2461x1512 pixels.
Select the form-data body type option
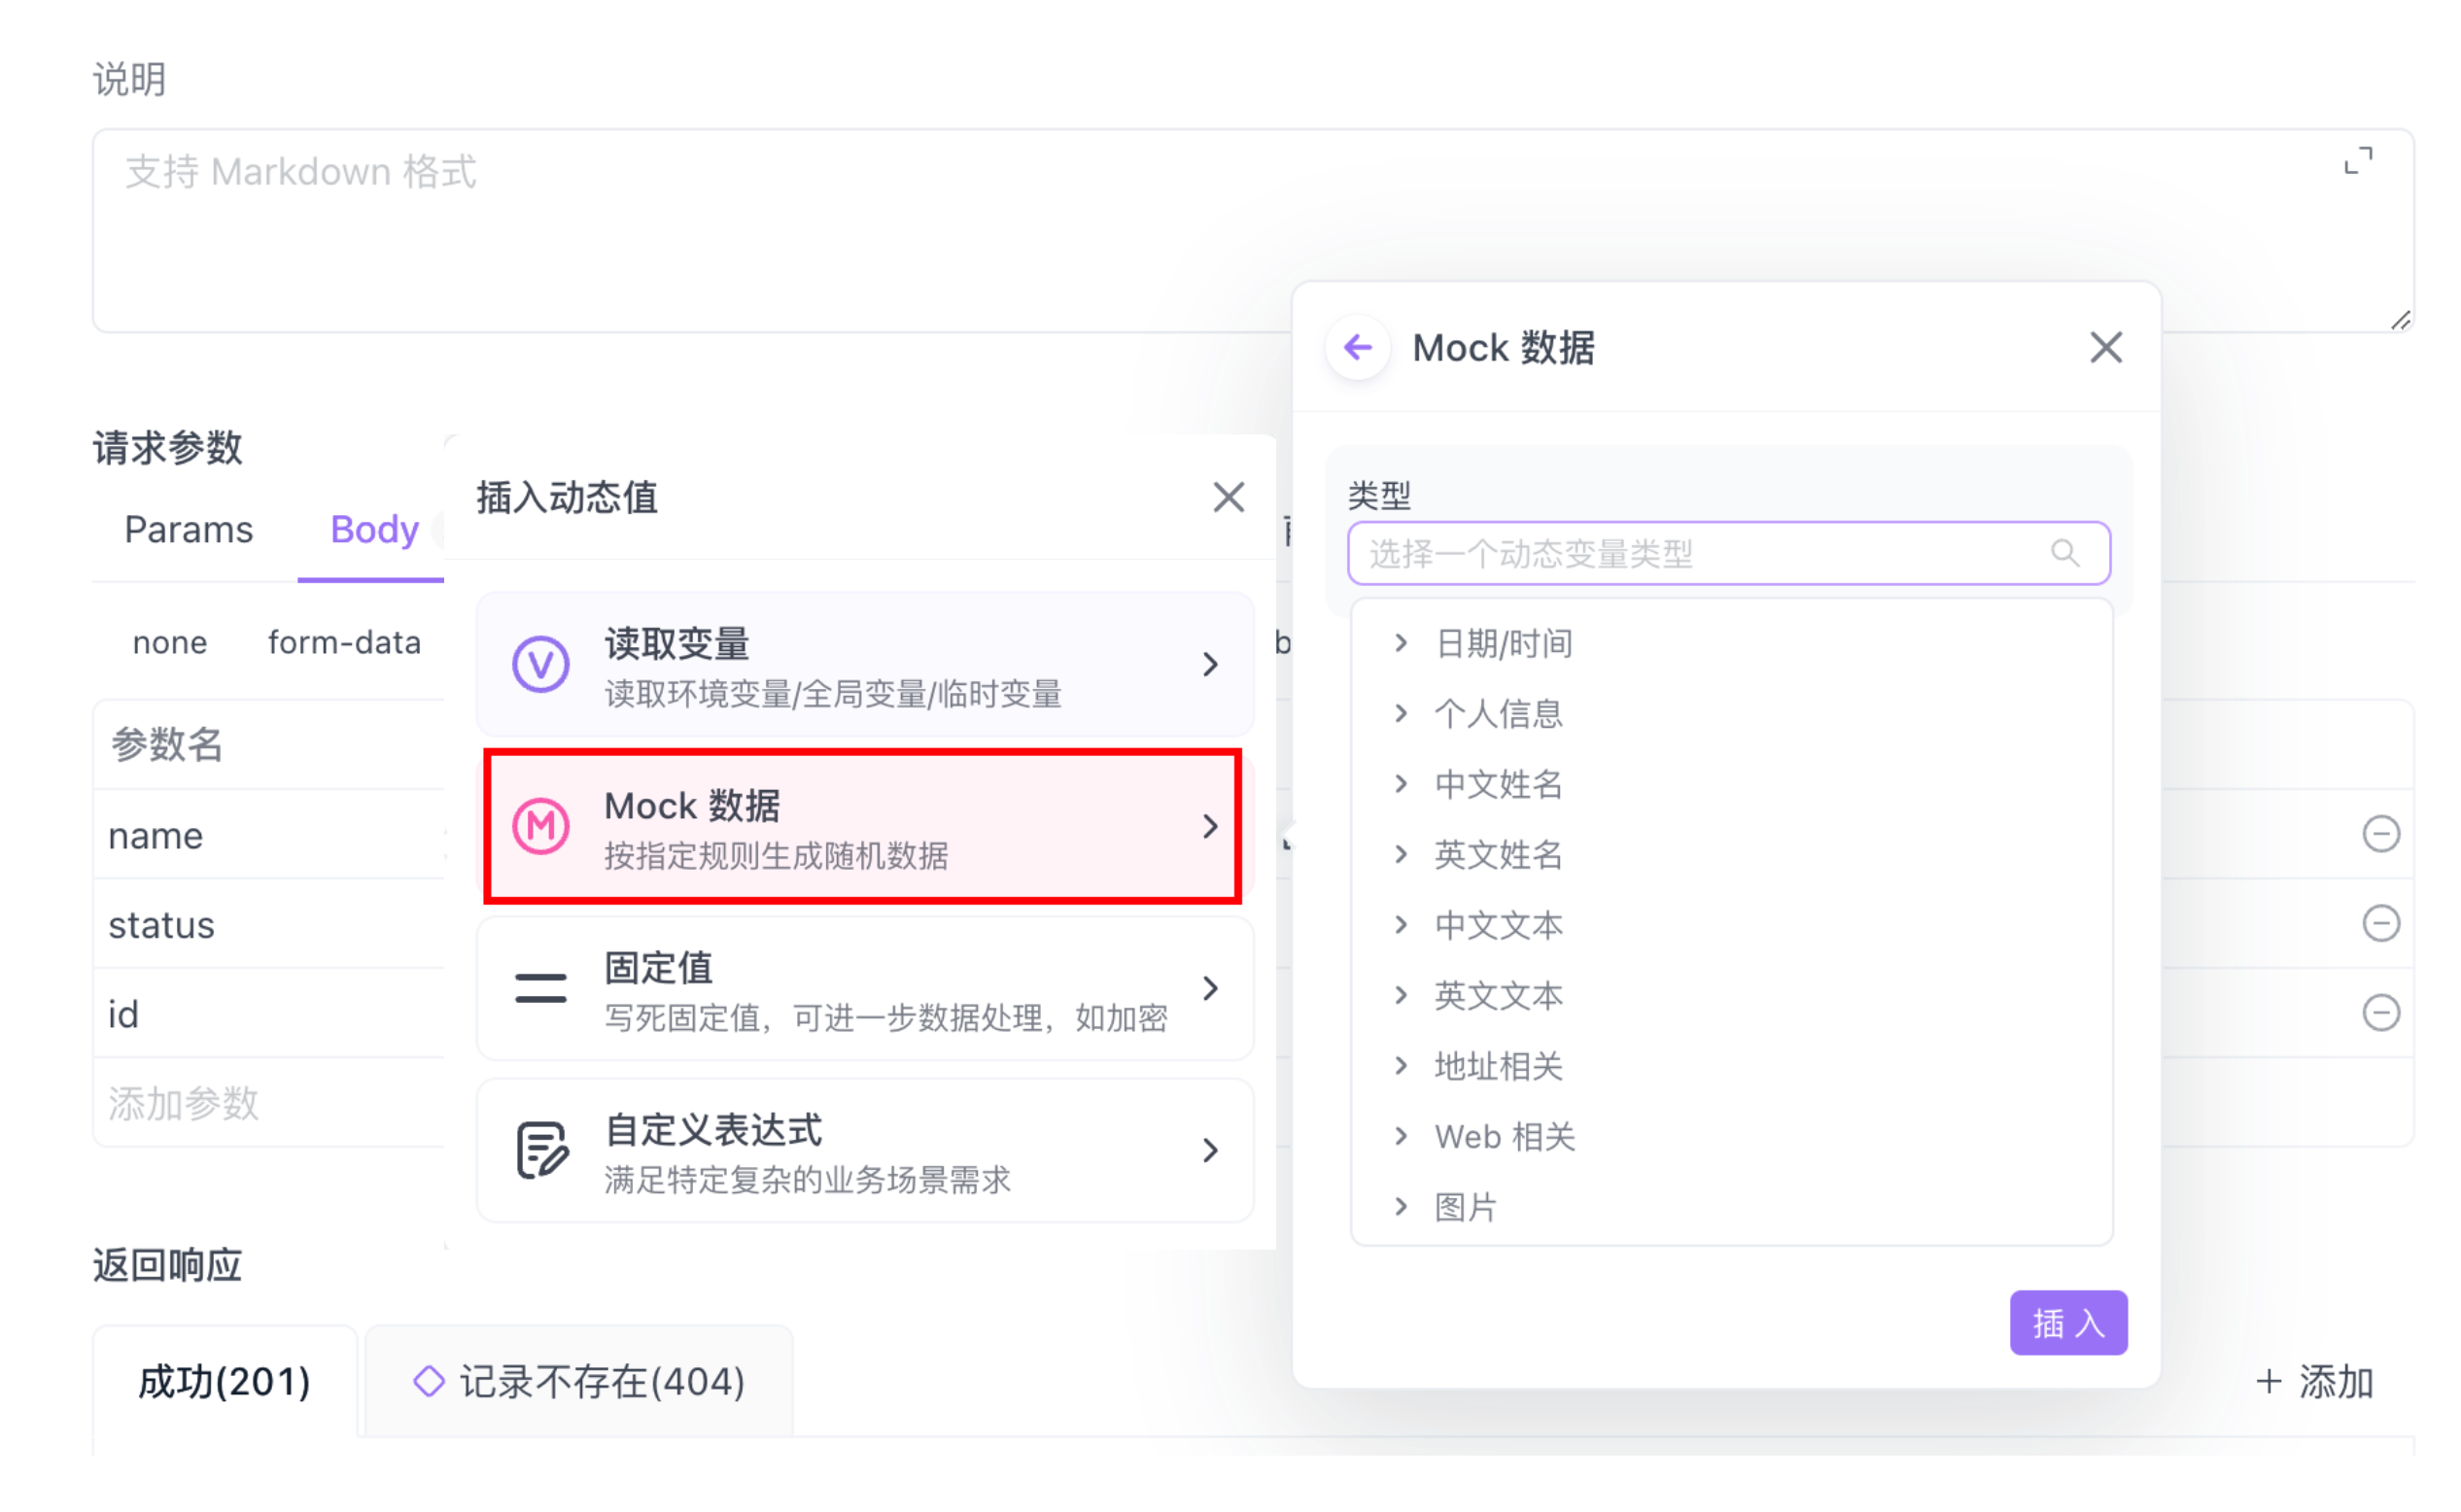[x=344, y=643]
